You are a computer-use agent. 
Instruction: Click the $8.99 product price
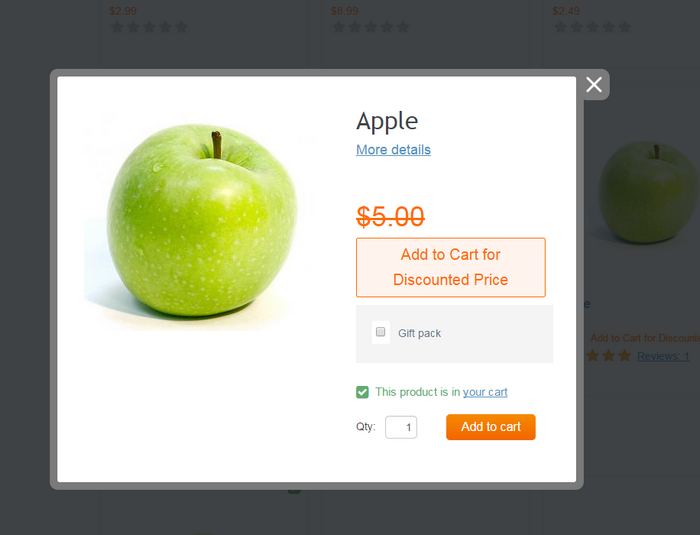[344, 11]
